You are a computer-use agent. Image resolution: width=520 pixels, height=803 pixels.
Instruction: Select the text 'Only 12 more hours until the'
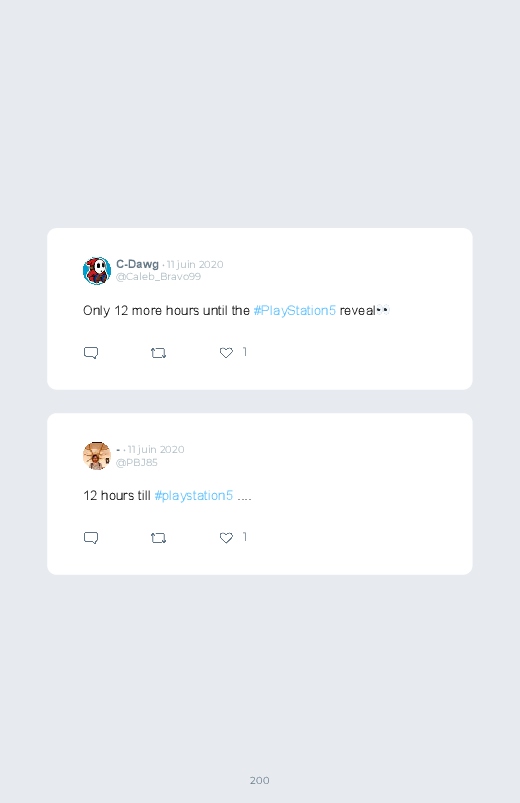pyautogui.click(x=167, y=310)
